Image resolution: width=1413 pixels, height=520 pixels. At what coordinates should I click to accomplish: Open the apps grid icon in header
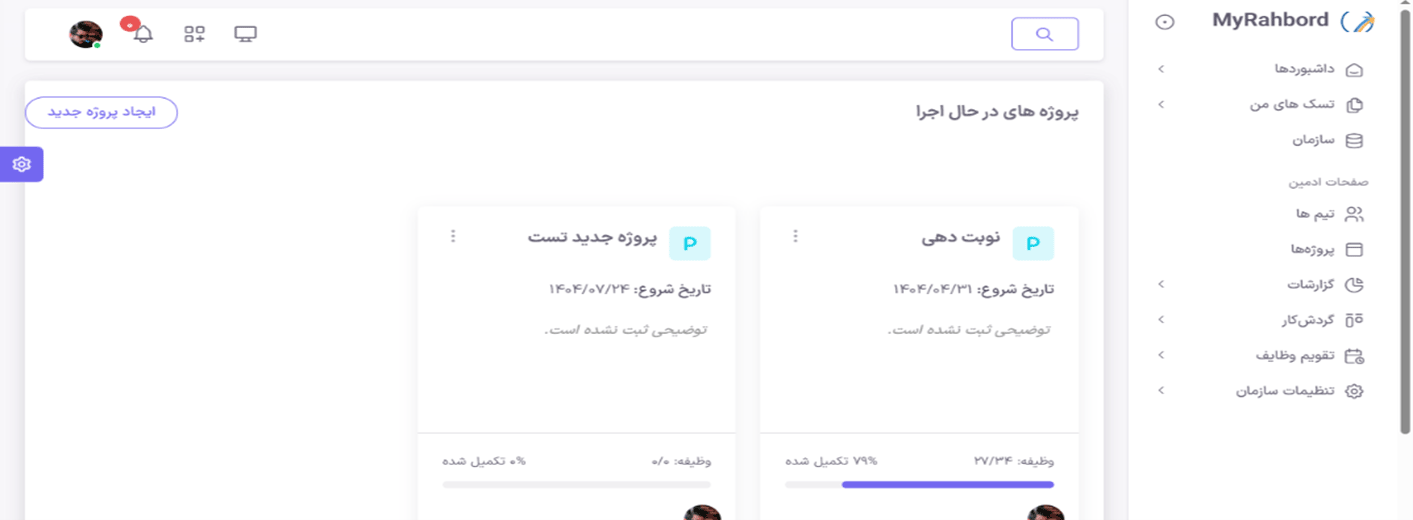click(194, 34)
